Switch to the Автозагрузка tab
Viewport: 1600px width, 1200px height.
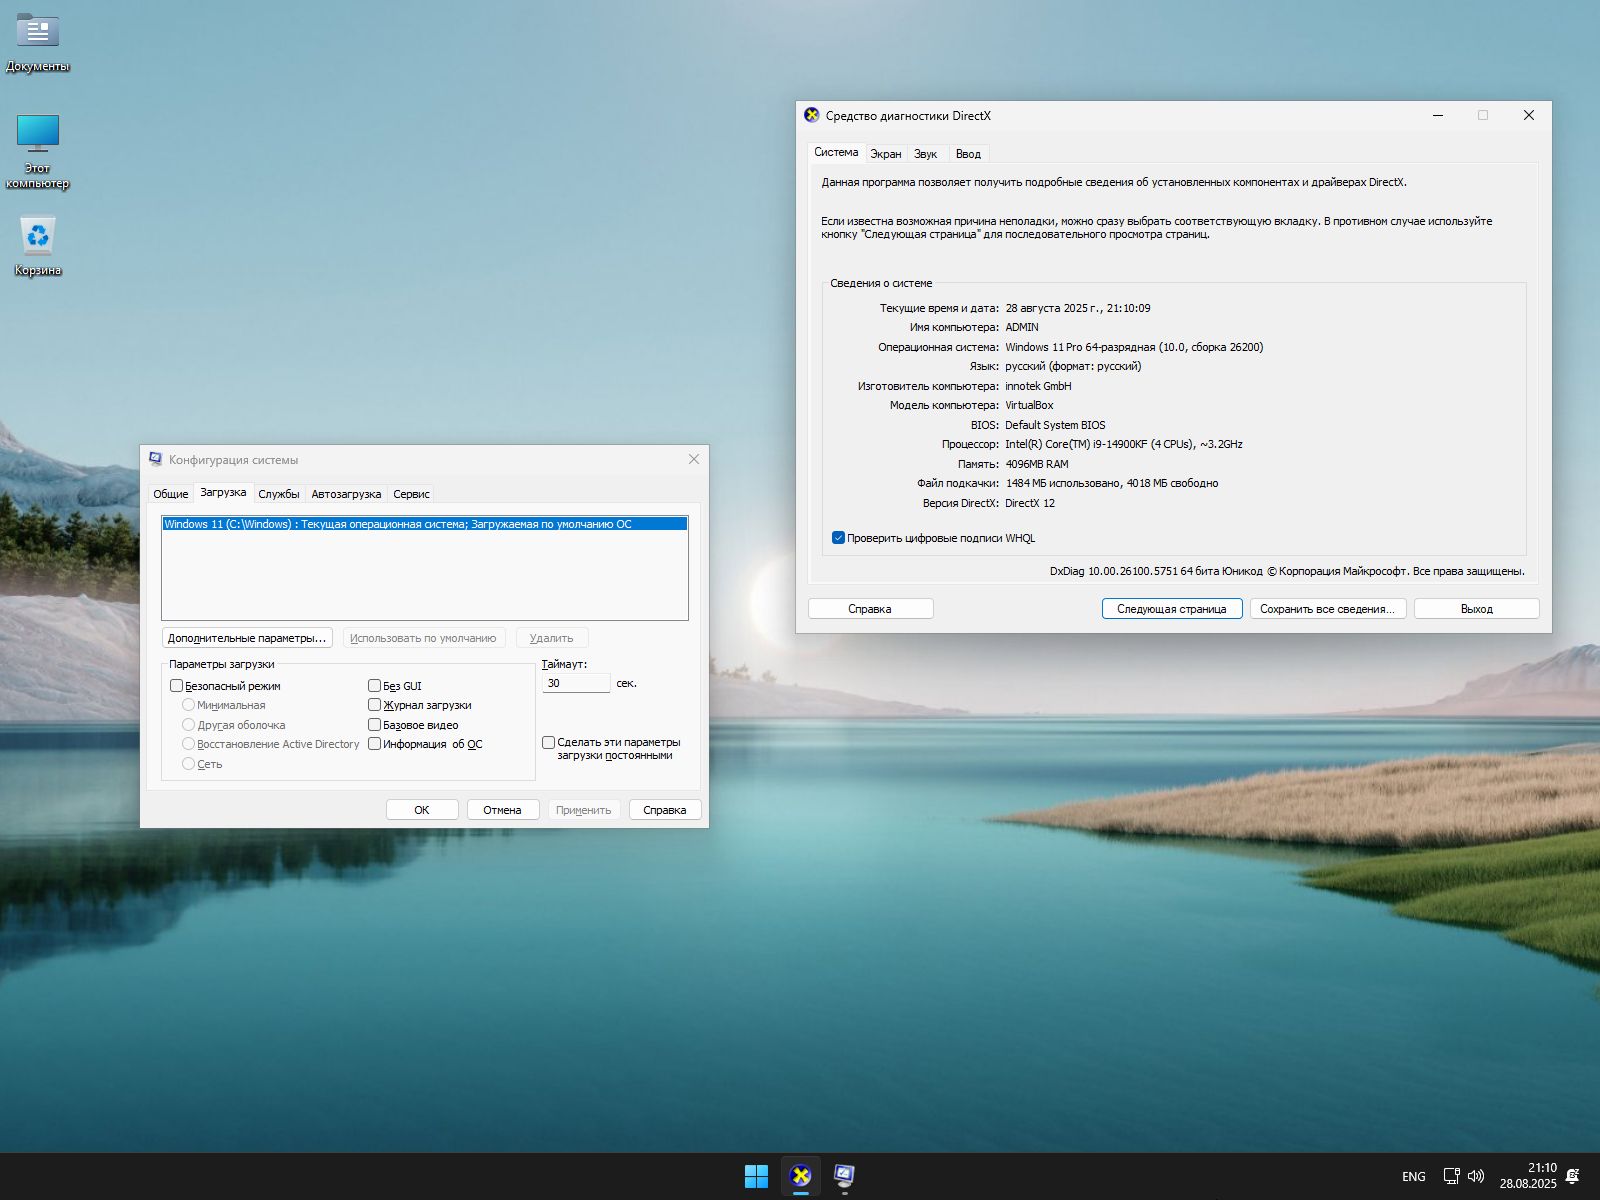346,494
